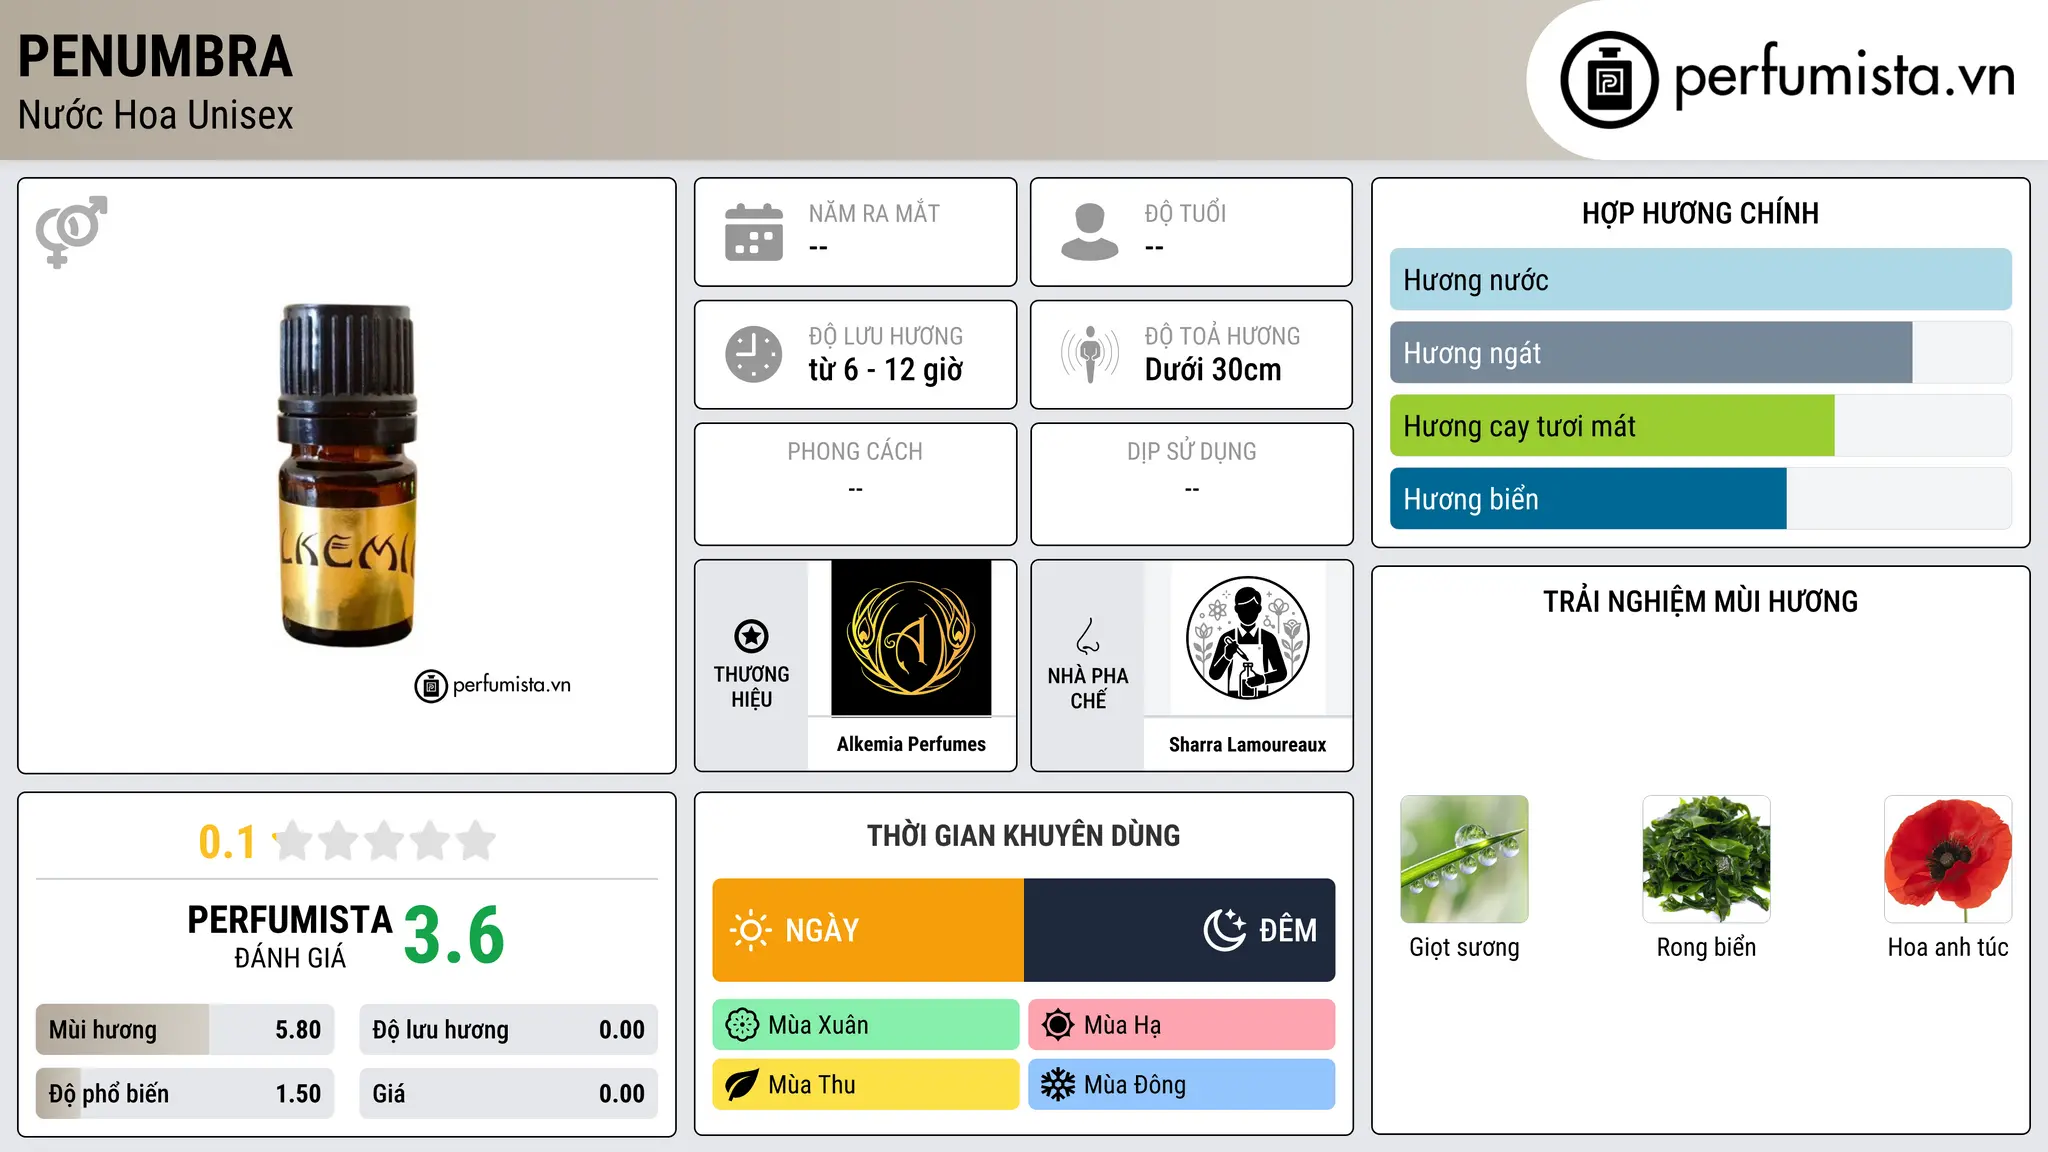The image size is (2048, 1152).
Task: Click the Hương ngát accord bar
Action: click(x=1701, y=353)
